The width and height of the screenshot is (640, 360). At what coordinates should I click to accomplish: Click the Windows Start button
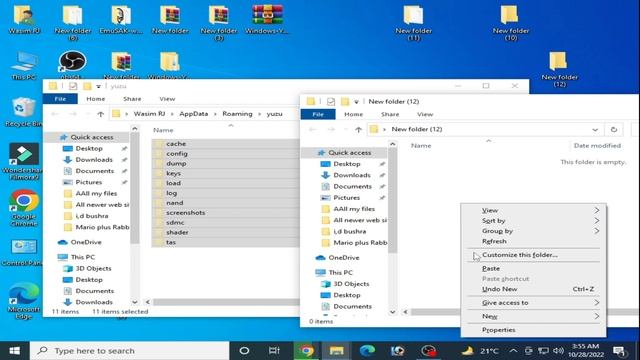click(x=15, y=351)
